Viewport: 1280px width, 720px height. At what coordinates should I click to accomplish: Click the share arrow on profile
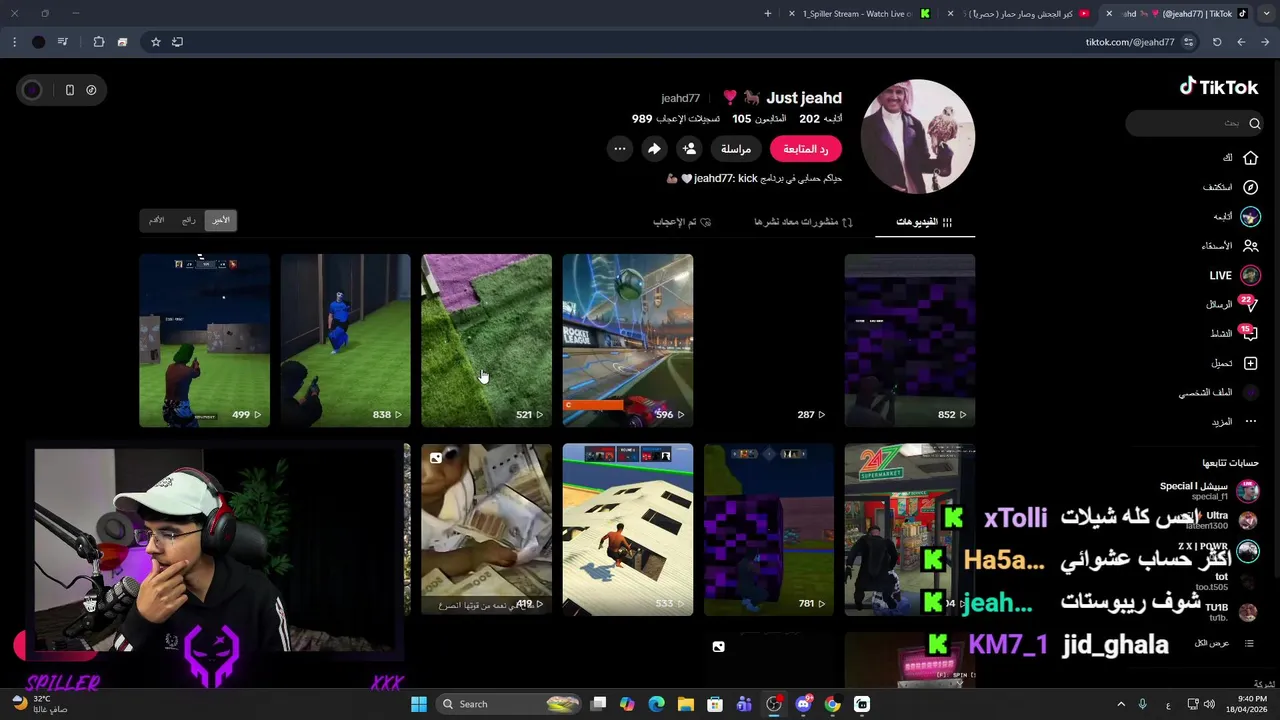point(654,149)
